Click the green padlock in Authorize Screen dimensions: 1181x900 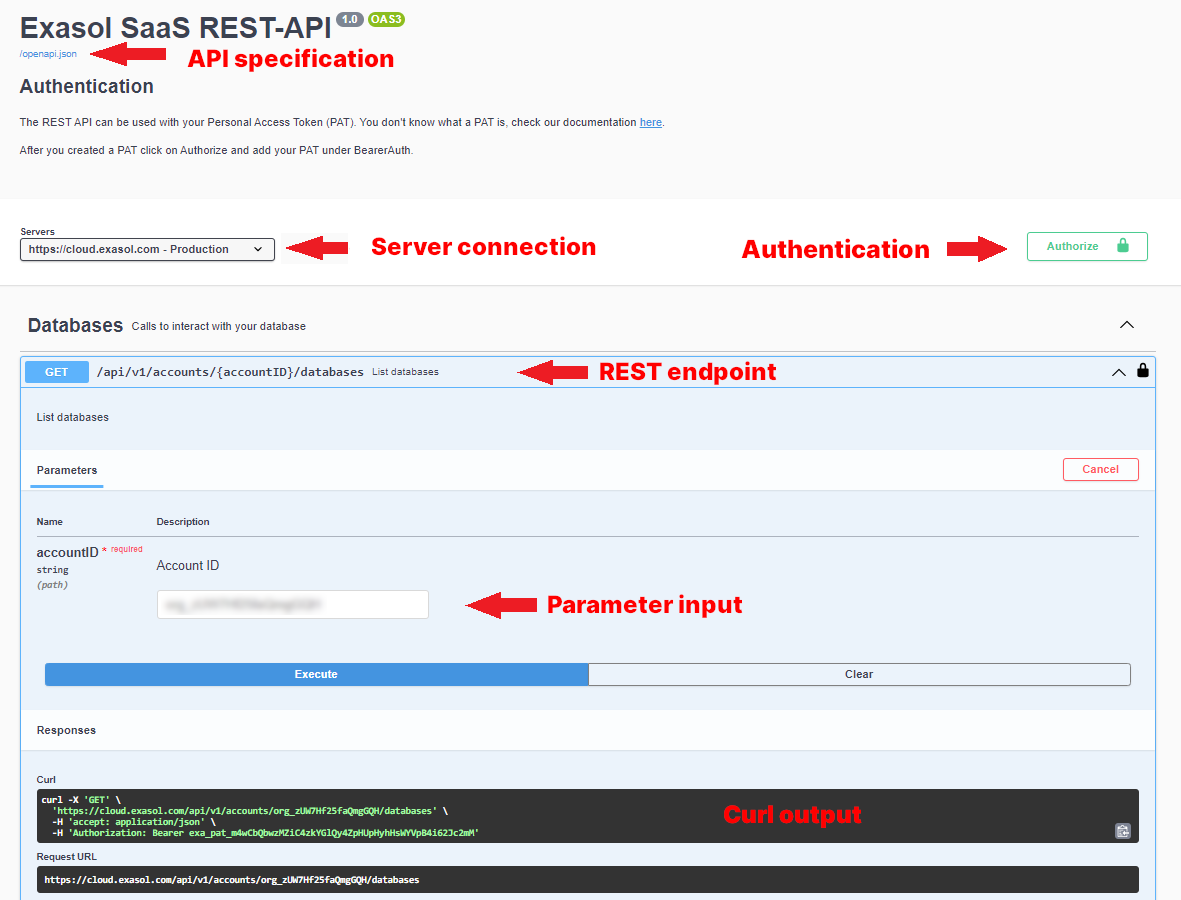pyautogui.click(x=1122, y=246)
